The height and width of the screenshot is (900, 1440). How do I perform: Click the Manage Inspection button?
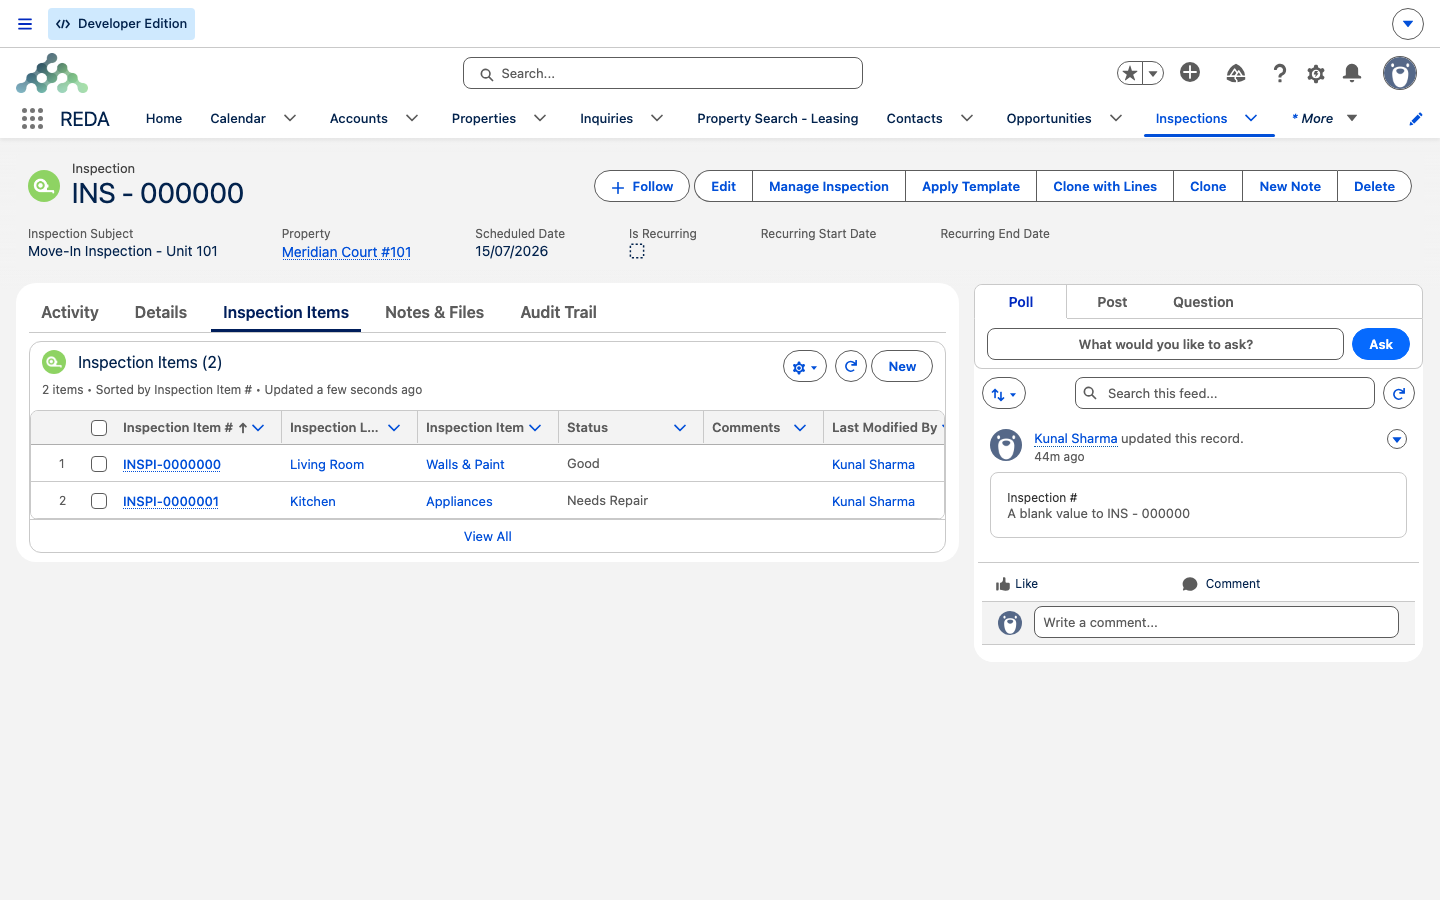[829, 186]
